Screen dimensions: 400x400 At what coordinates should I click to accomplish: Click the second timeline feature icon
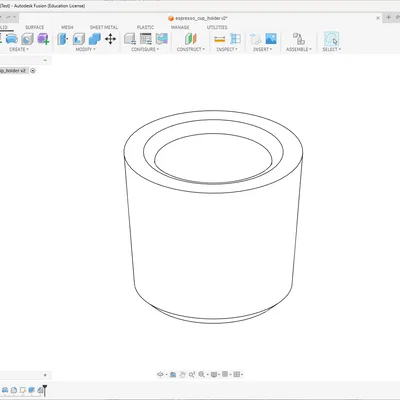coord(14,390)
